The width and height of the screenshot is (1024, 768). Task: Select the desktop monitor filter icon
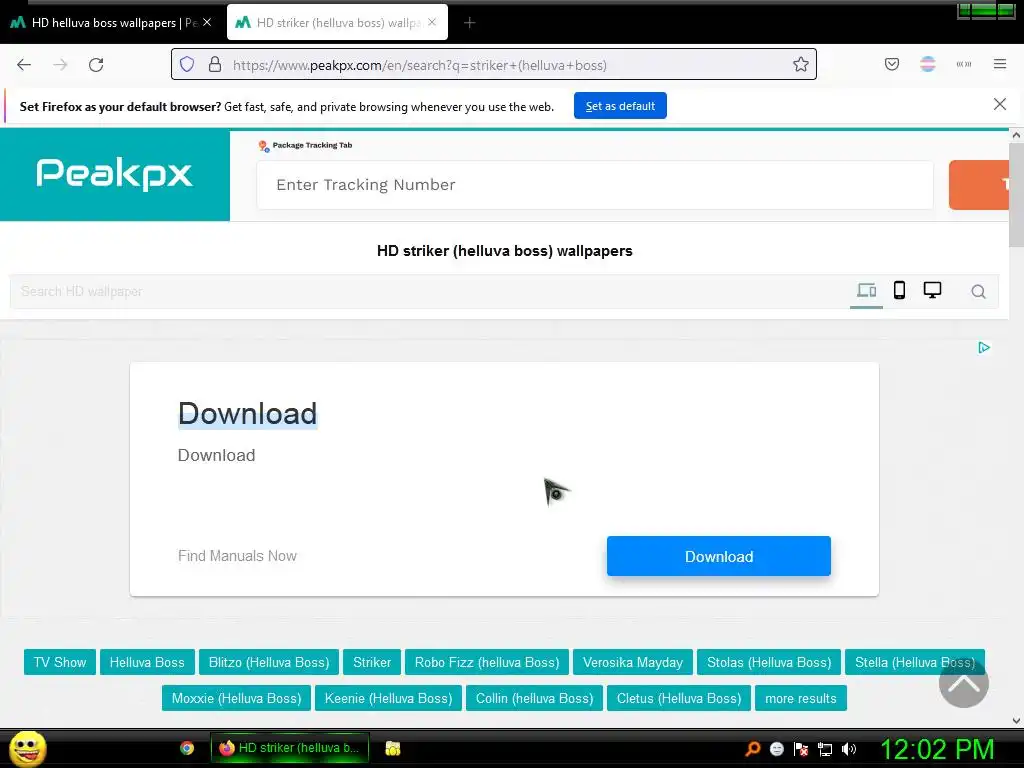933,291
